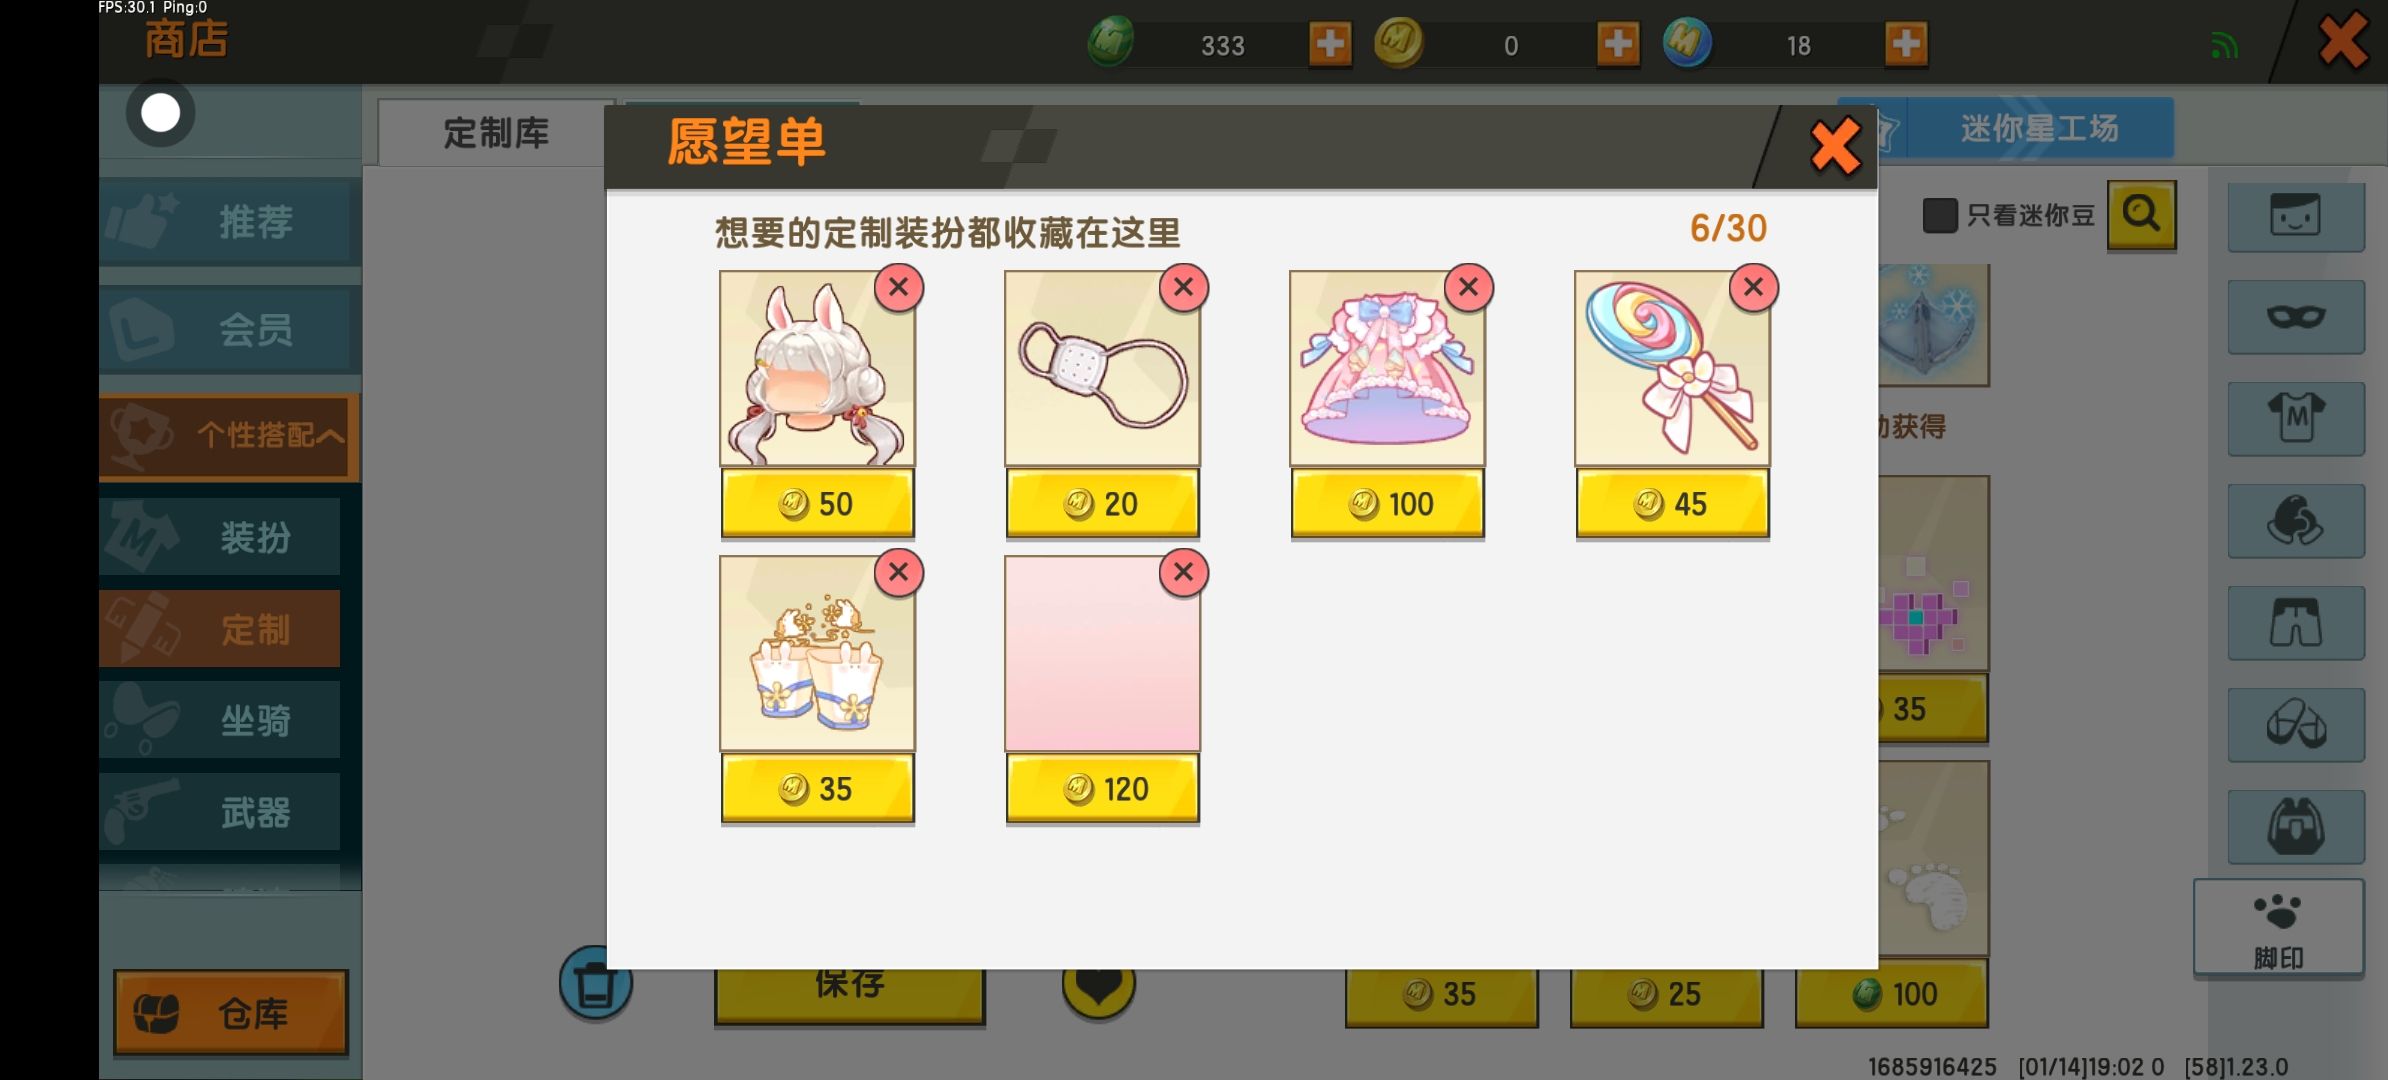This screenshot has width=2388, height=1080.
Task: Select the shirt category icon
Action: 2296,419
